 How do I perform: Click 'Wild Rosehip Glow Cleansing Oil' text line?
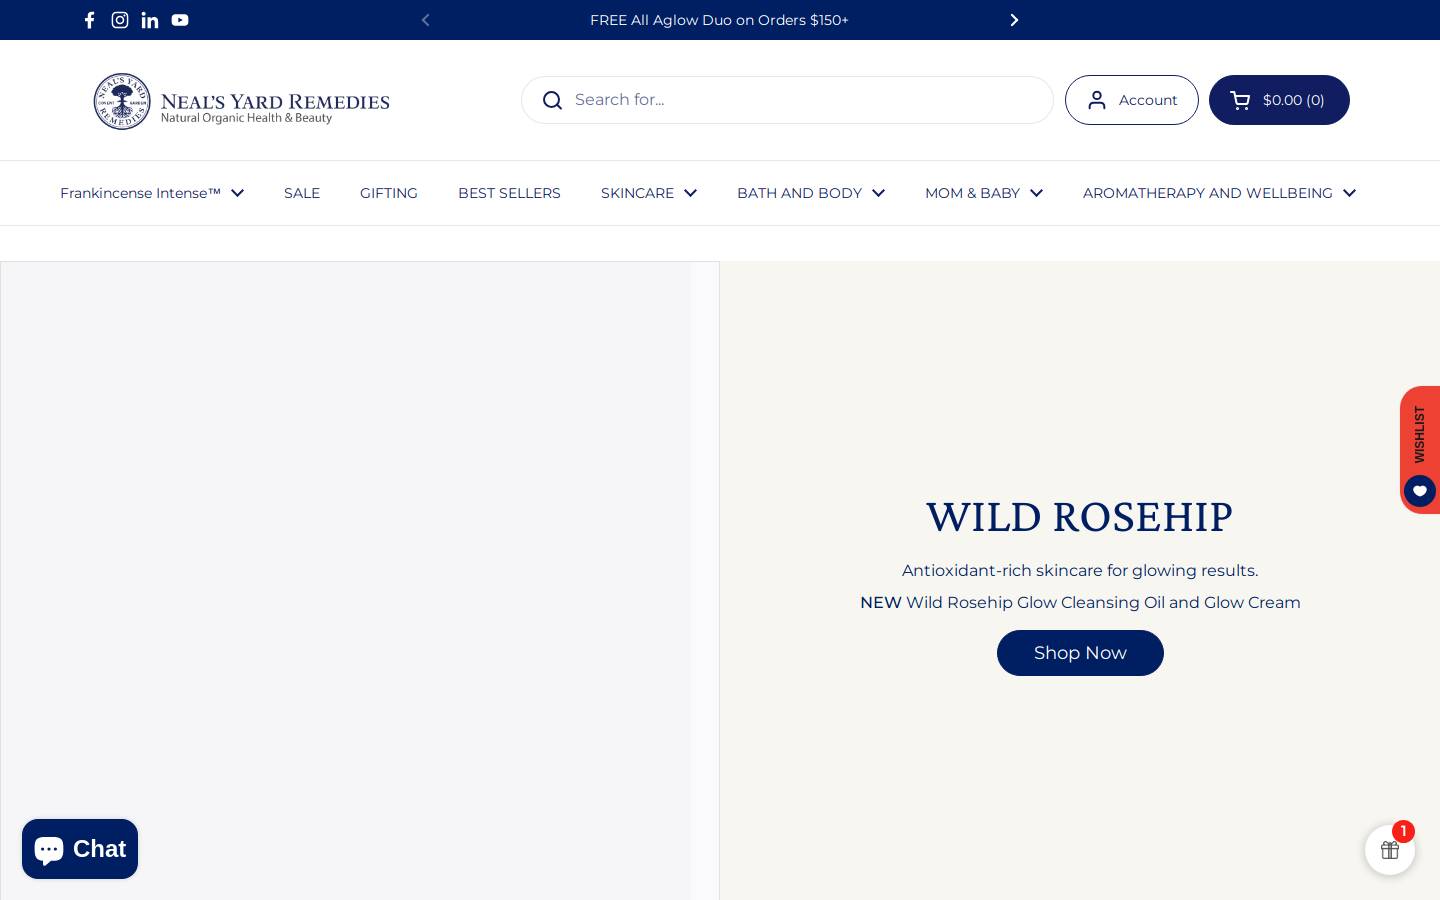click(1080, 603)
